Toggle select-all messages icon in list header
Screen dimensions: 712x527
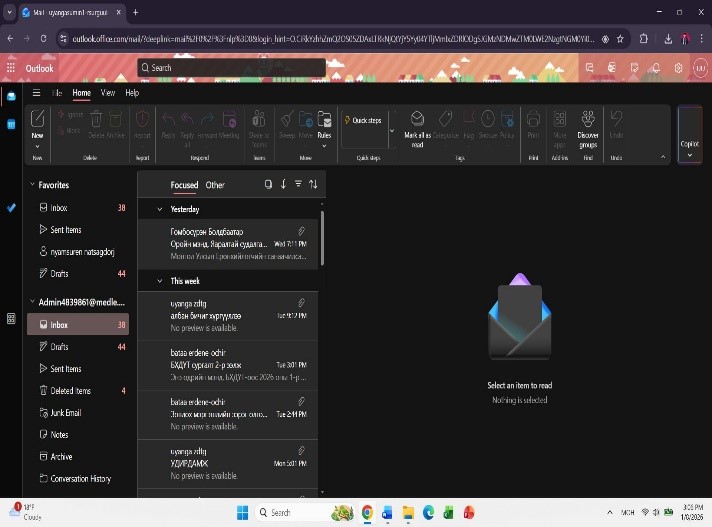point(268,184)
